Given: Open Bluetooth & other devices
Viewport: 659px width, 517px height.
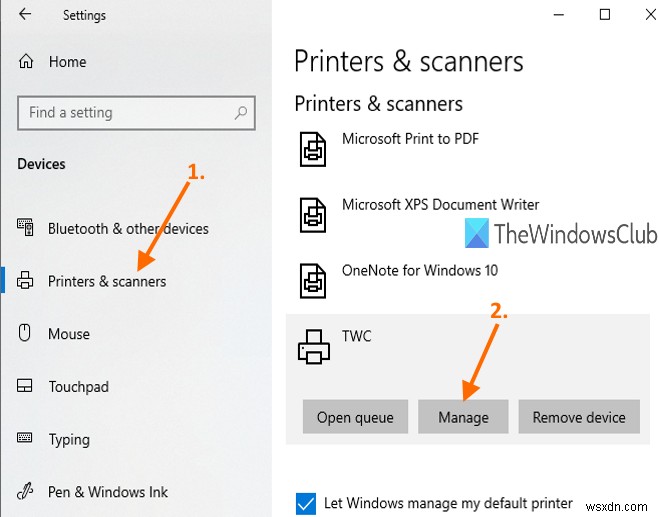Looking at the screenshot, I should 128,229.
